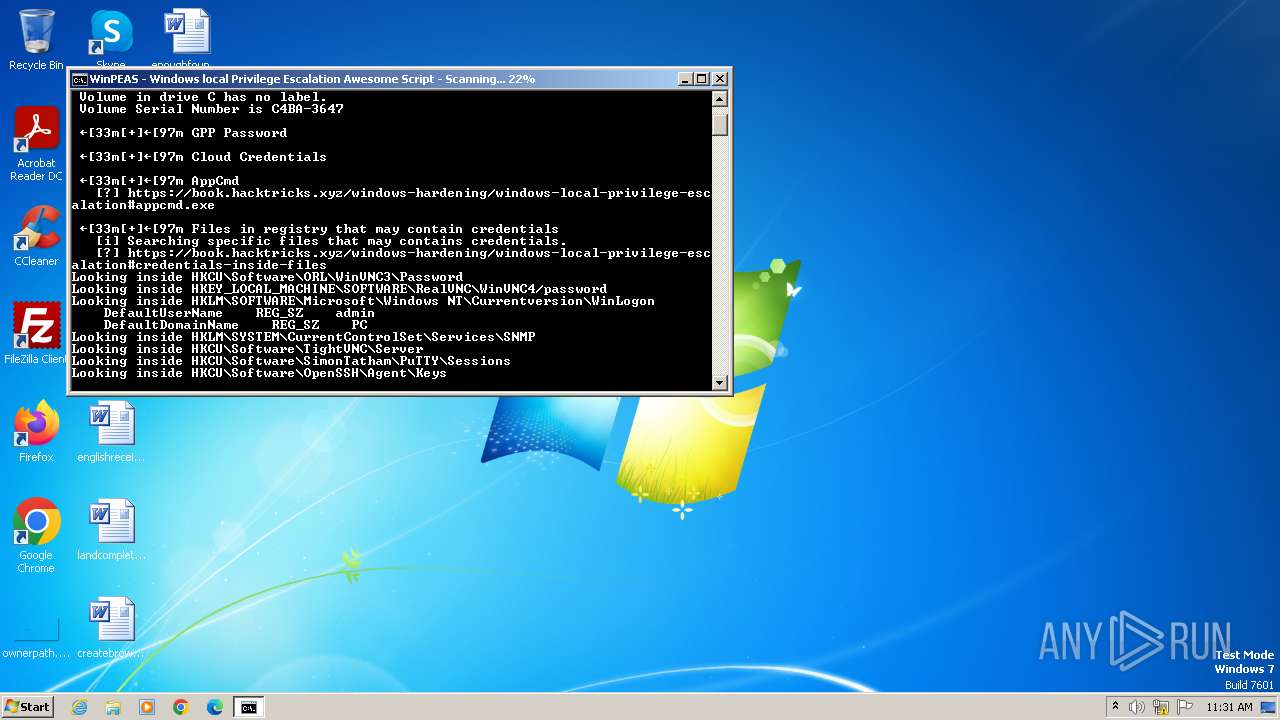
Task: Click the 'Cloud Credentials' console line
Action: [x=203, y=157]
